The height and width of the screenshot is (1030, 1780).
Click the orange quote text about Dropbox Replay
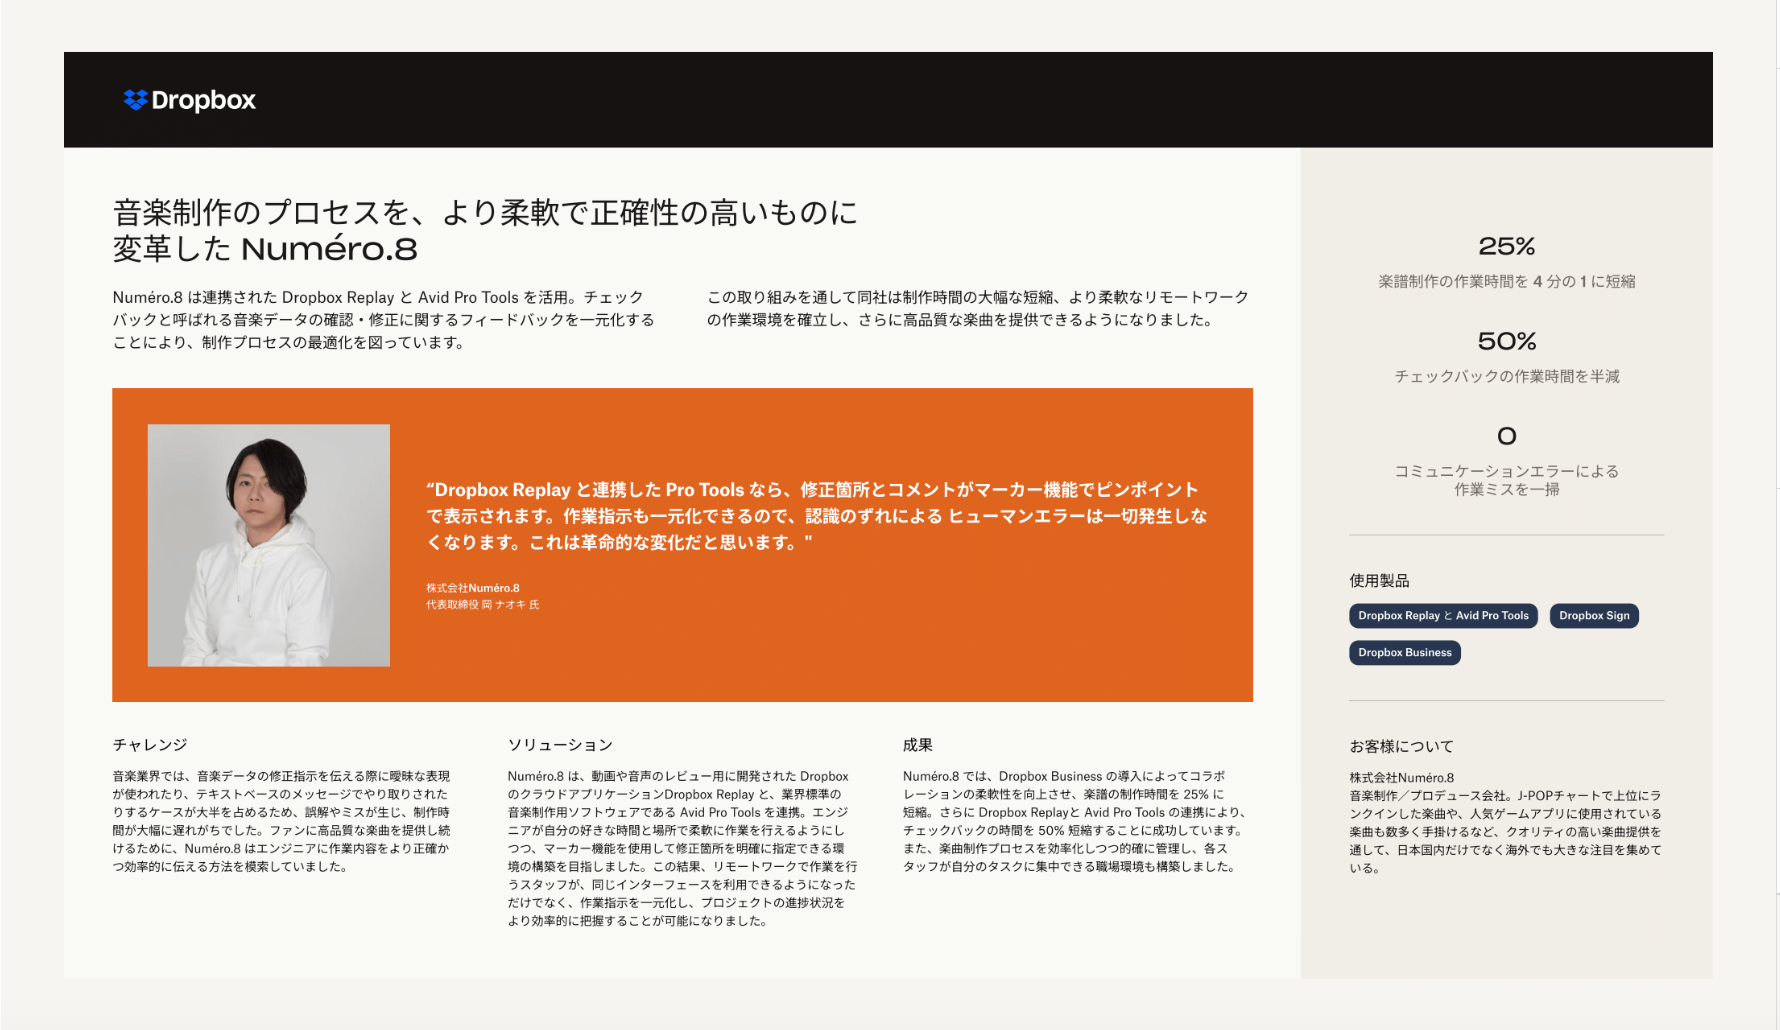[817, 516]
